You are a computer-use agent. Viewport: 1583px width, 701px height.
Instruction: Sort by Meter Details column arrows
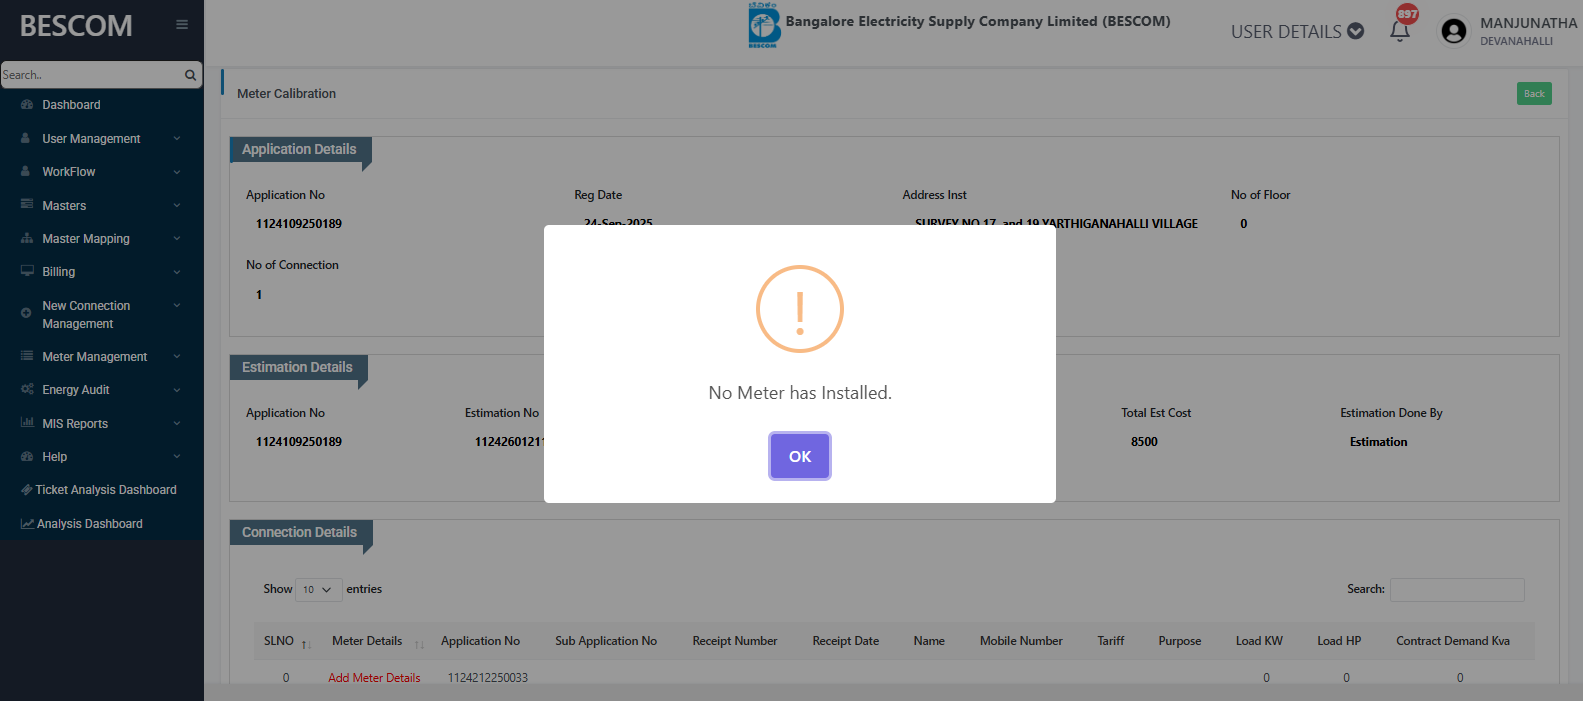pyautogui.click(x=419, y=644)
